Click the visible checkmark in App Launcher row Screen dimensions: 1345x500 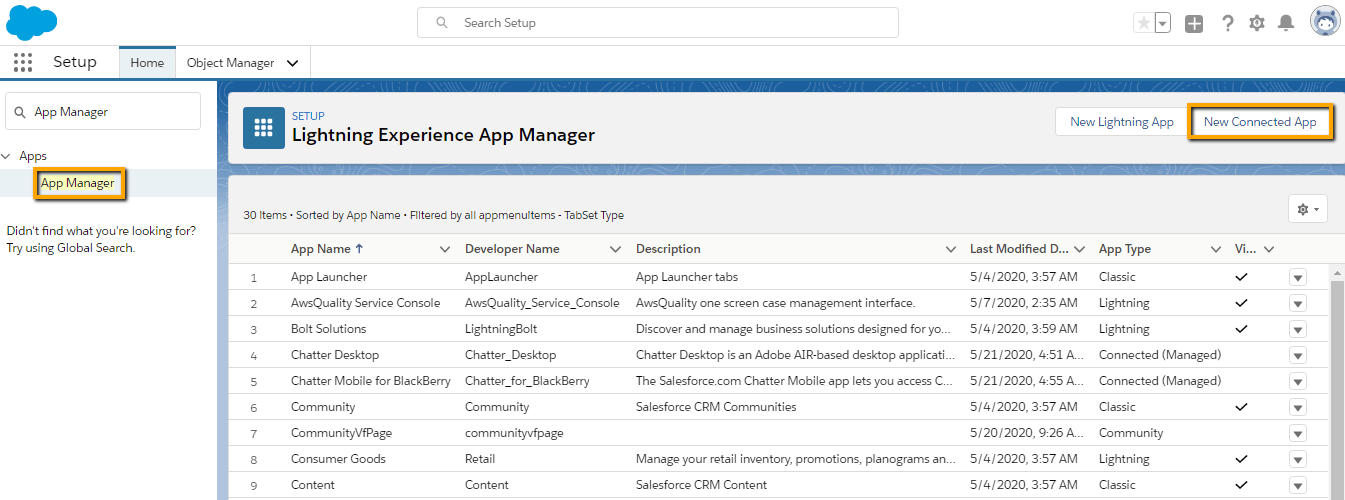coord(1242,277)
